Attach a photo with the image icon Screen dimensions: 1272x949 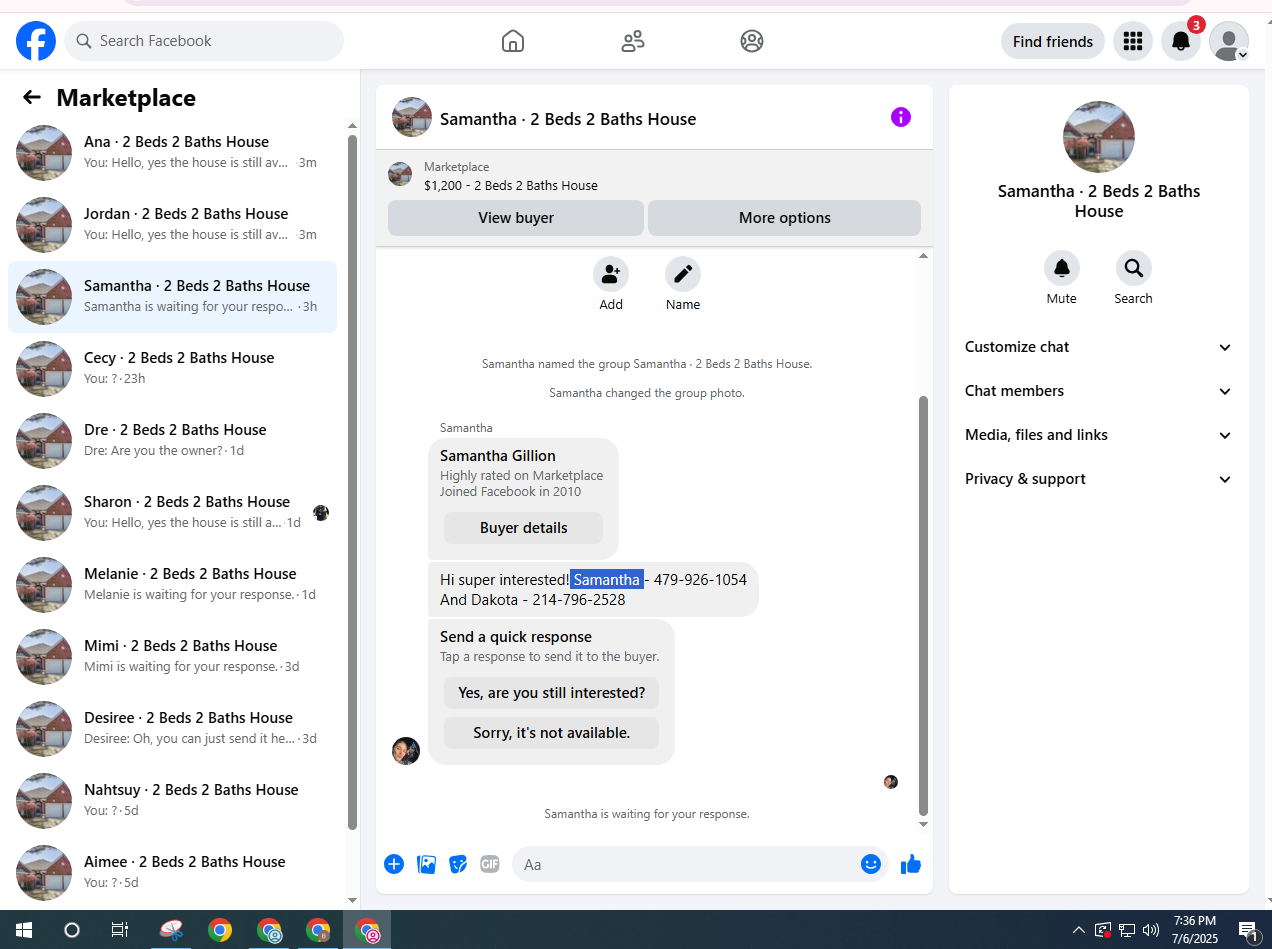tap(426, 864)
